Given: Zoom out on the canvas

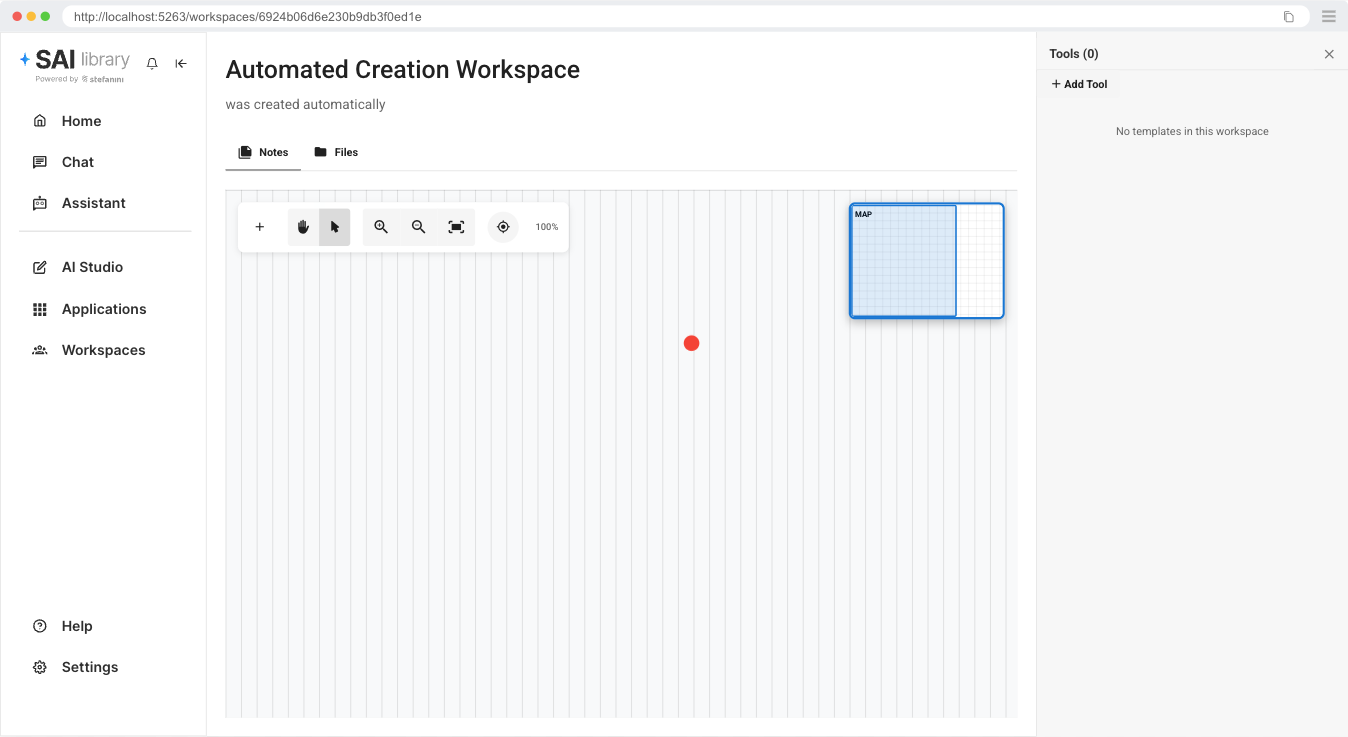Looking at the screenshot, I should pyautogui.click(x=419, y=227).
